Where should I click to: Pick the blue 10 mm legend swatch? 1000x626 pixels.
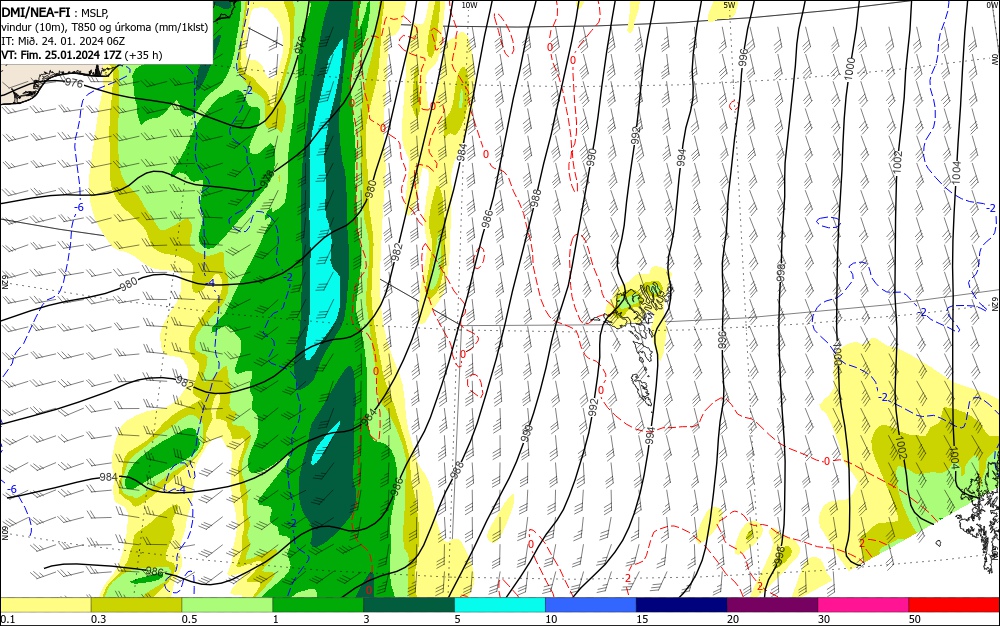coord(591,605)
